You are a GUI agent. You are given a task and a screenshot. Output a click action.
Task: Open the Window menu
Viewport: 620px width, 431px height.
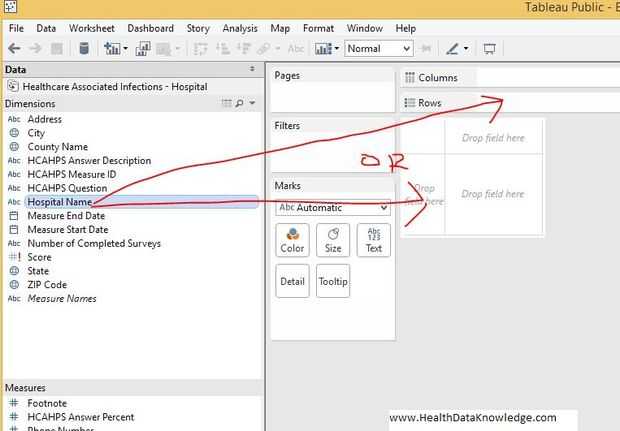[365, 28]
